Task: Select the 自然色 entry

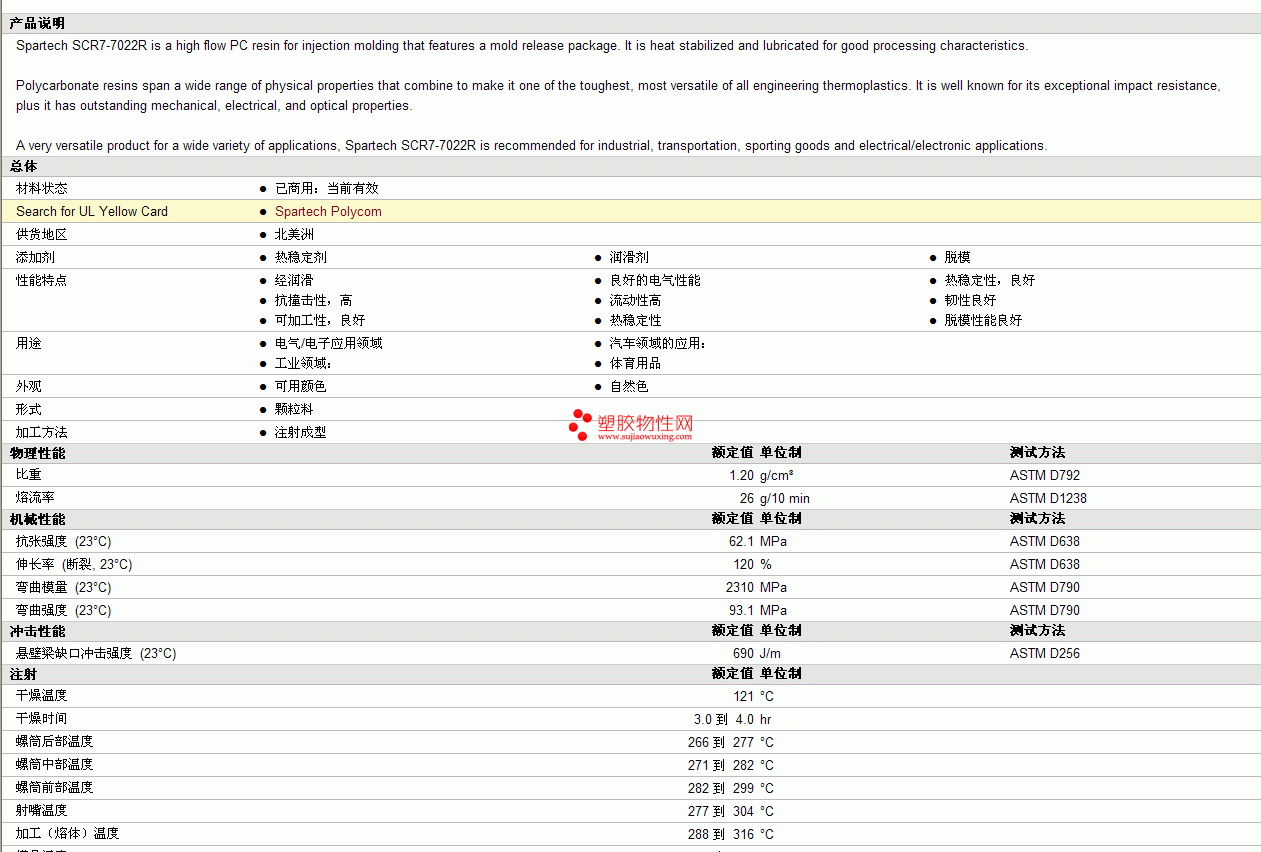Action: tap(629, 386)
